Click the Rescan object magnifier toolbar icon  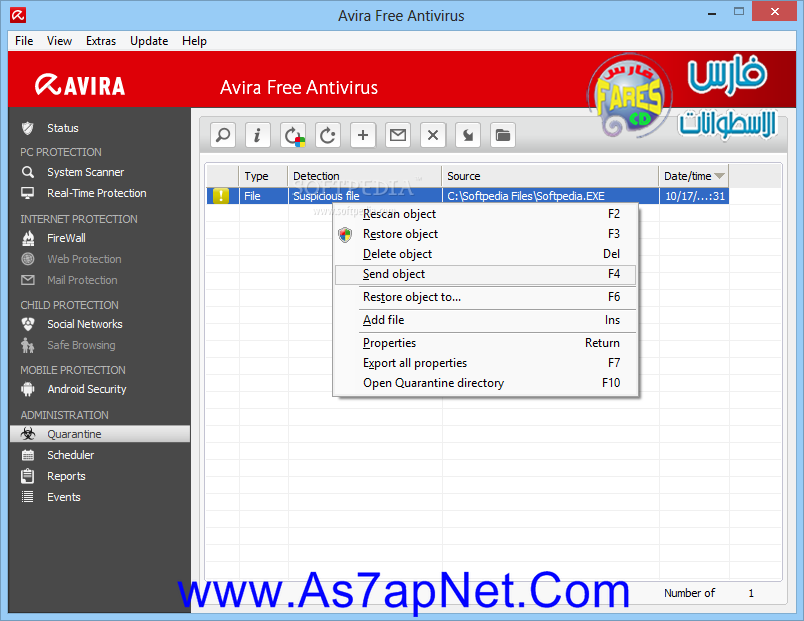point(223,135)
